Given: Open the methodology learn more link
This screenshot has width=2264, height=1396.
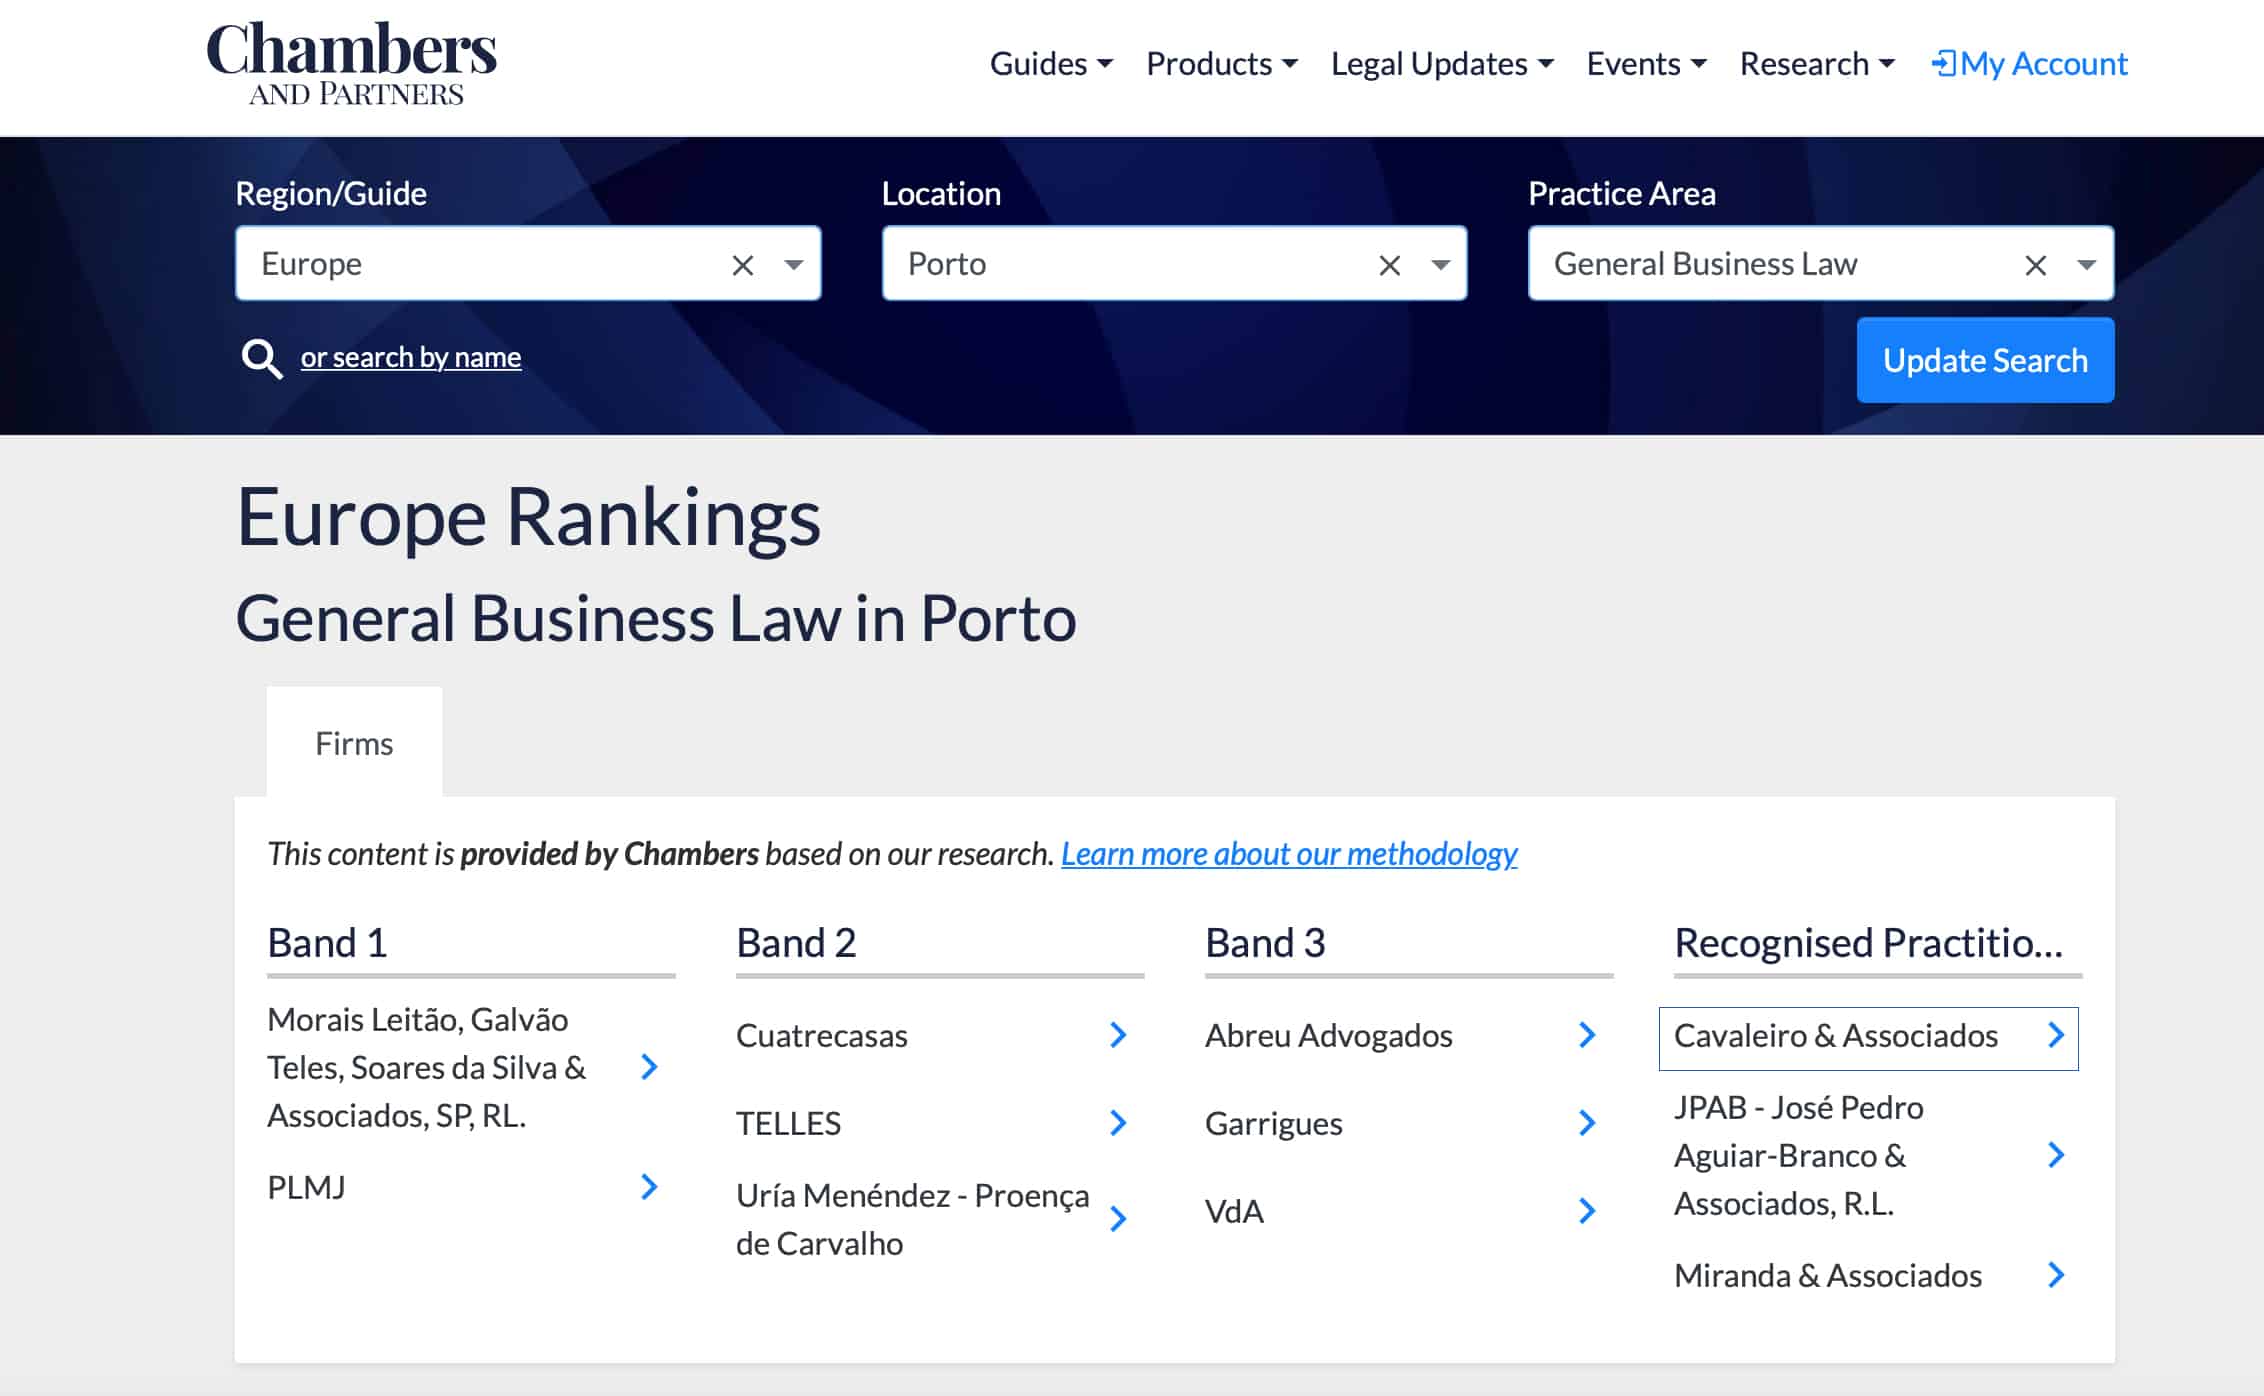Looking at the screenshot, I should click(x=1289, y=853).
